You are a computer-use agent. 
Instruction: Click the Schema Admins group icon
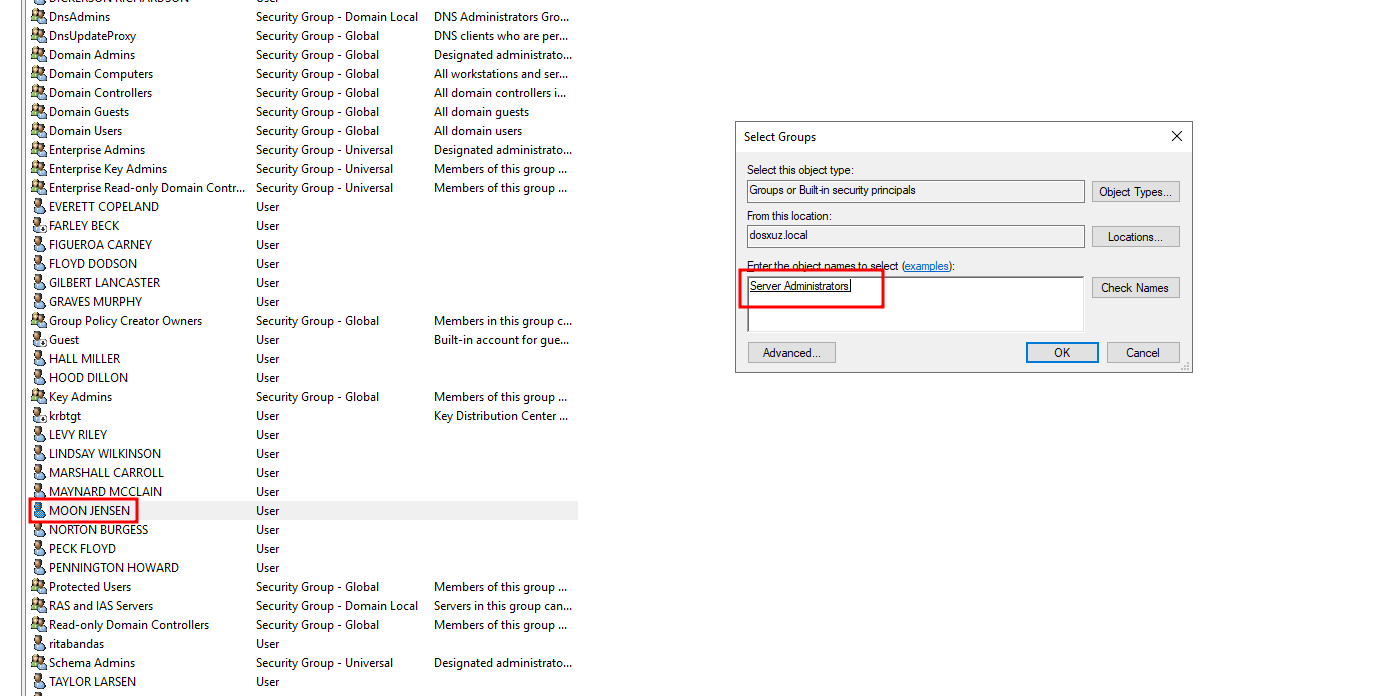39,663
